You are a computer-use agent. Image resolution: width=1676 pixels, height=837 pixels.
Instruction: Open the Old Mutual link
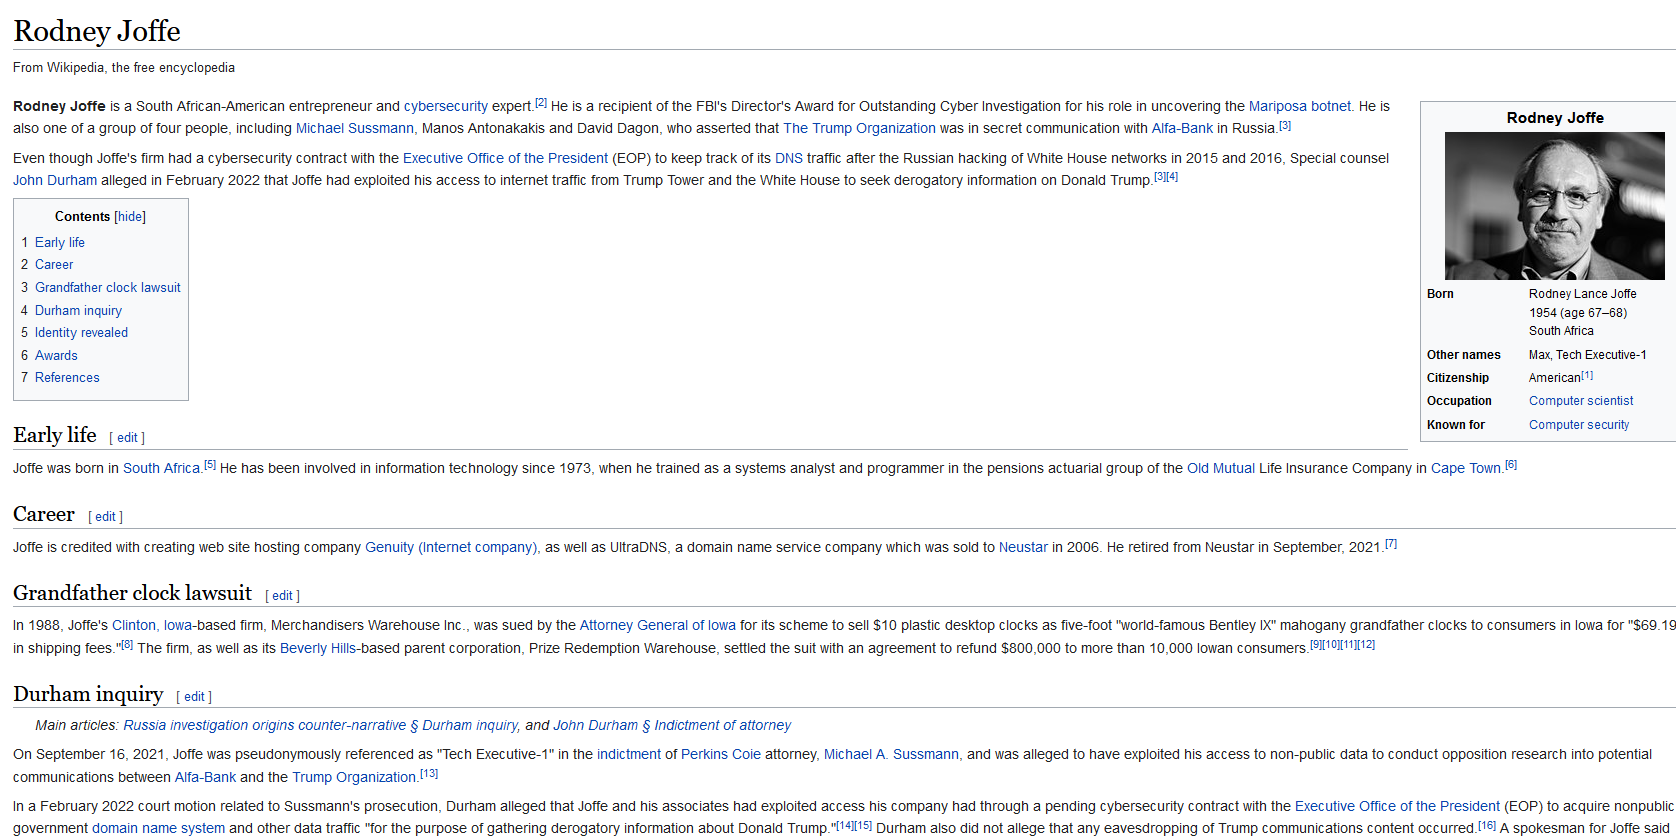click(1221, 468)
